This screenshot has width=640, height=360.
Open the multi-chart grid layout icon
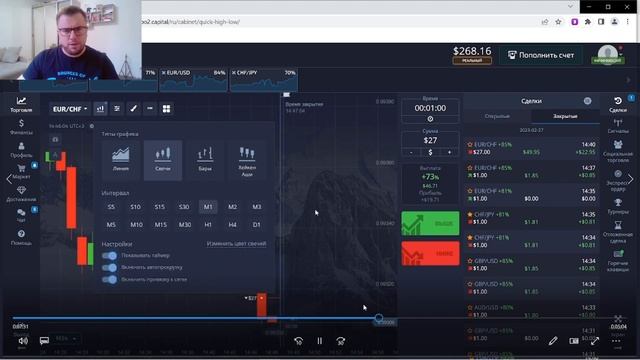click(167, 109)
